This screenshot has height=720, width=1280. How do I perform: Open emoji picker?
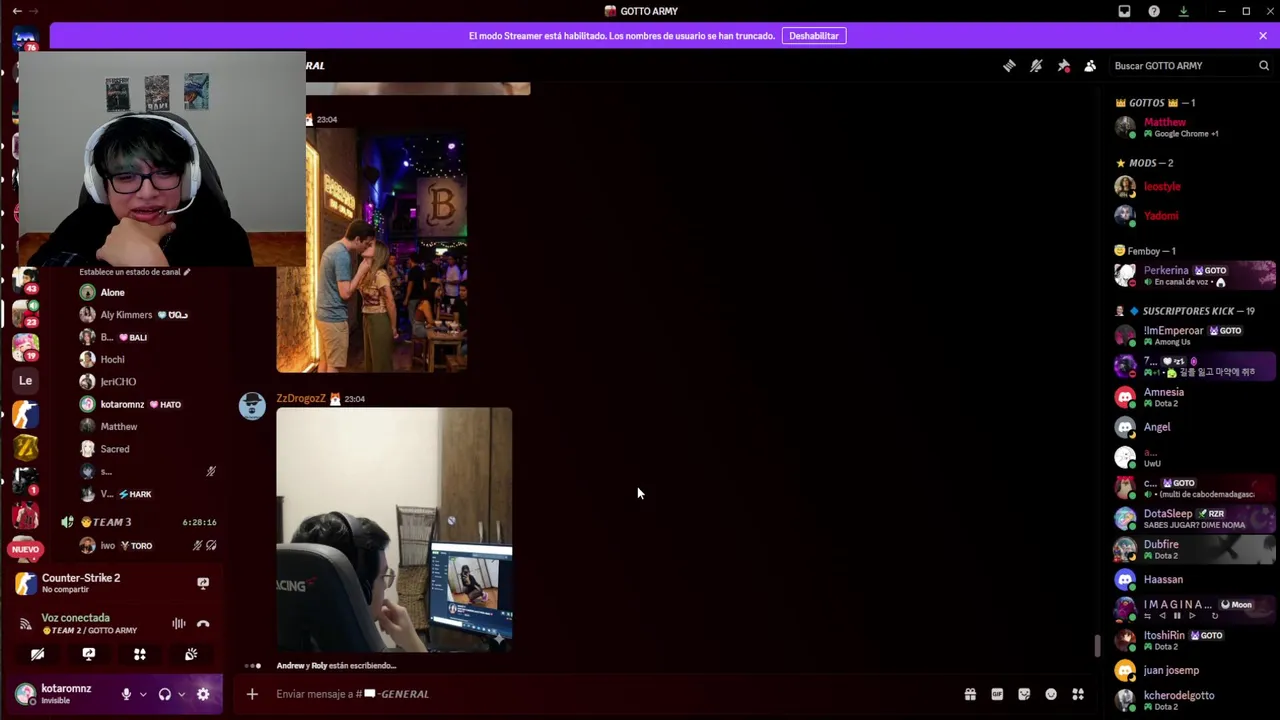tap(1051, 694)
